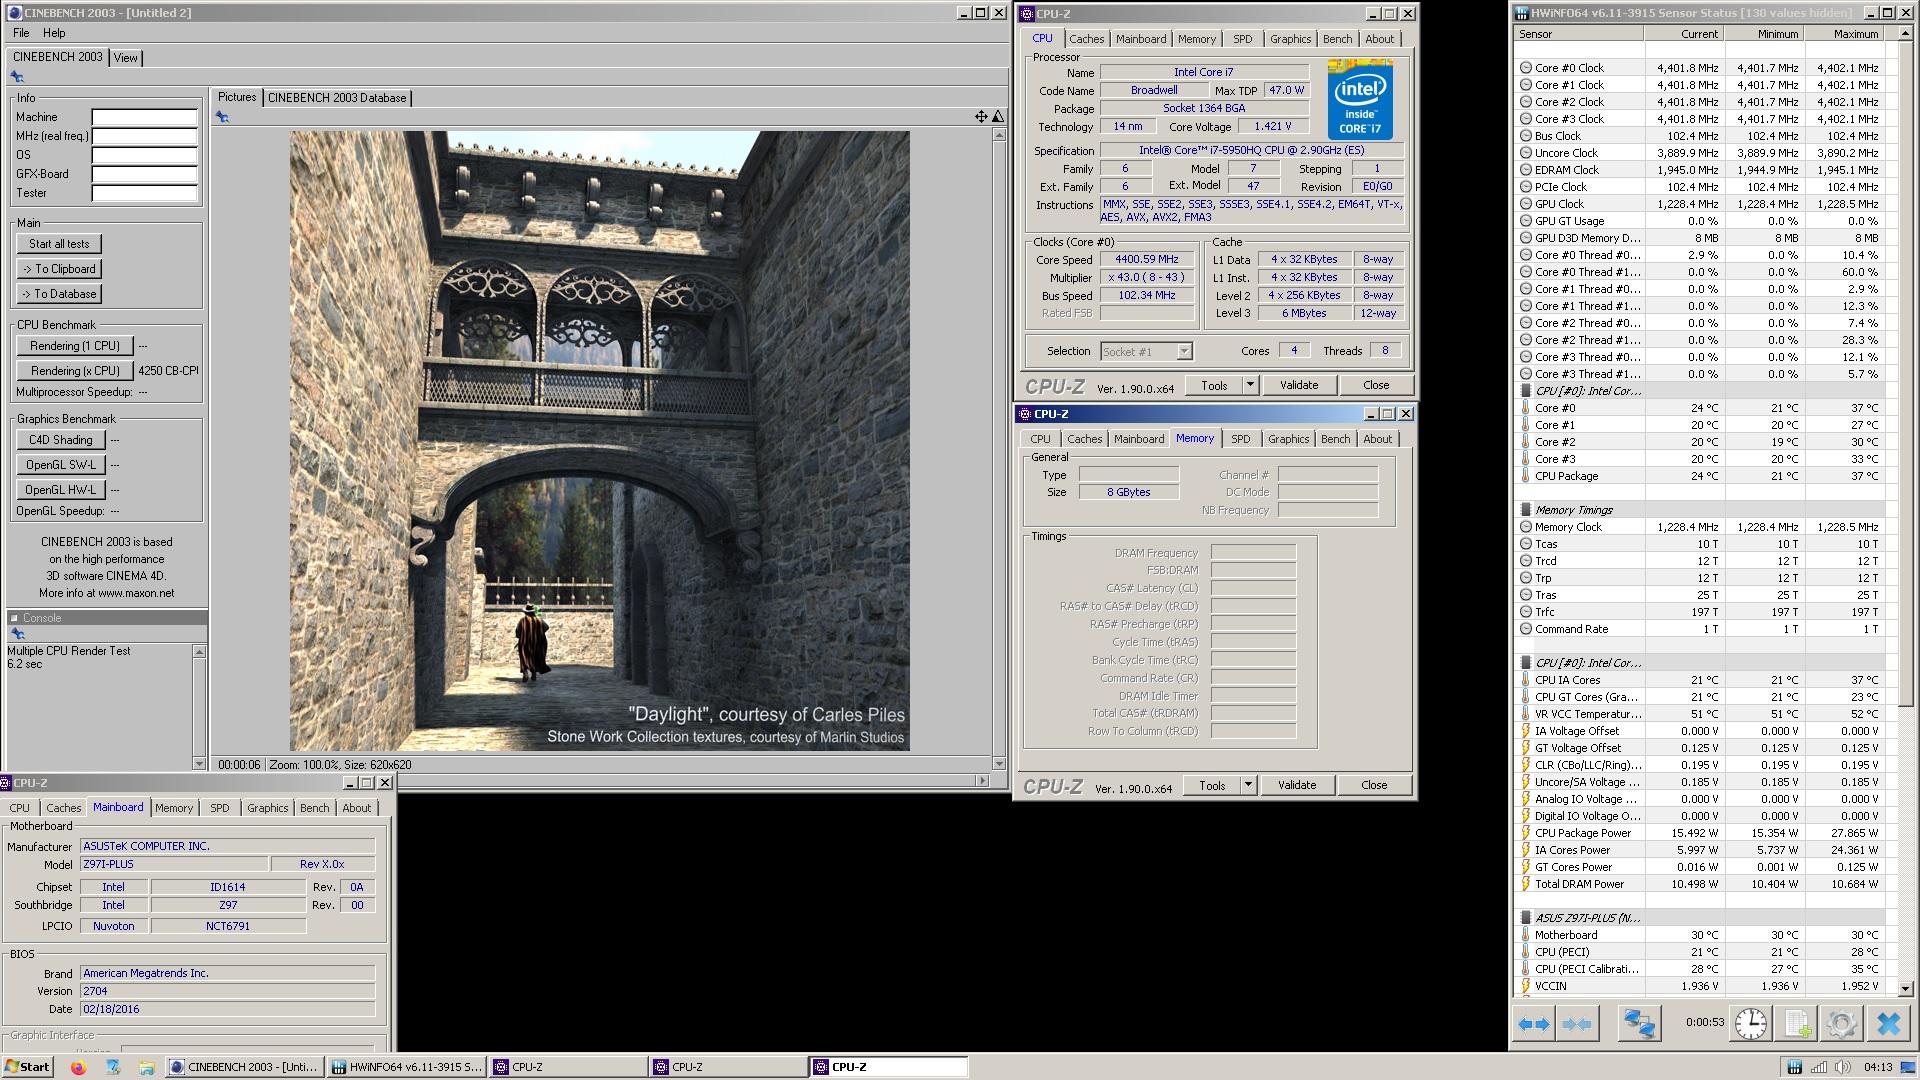Collapse first CPU [#0]: Intel Cor... temperature group
1920x1080 pixels.
click(1526, 391)
